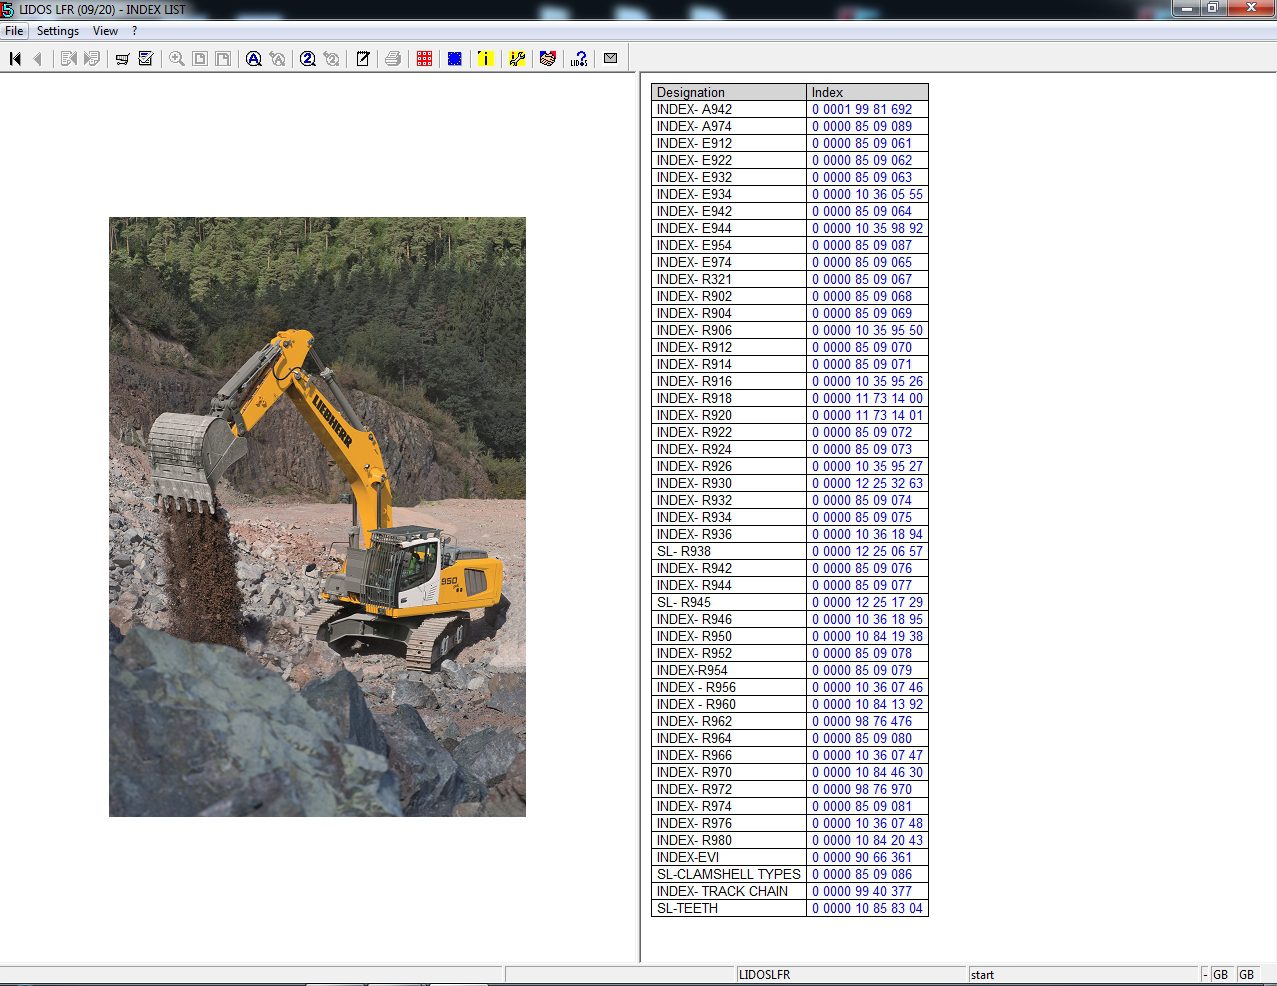Click the red grid icon
The height and width of the screenshot is (986, 1277).
[x=424, y=59]
